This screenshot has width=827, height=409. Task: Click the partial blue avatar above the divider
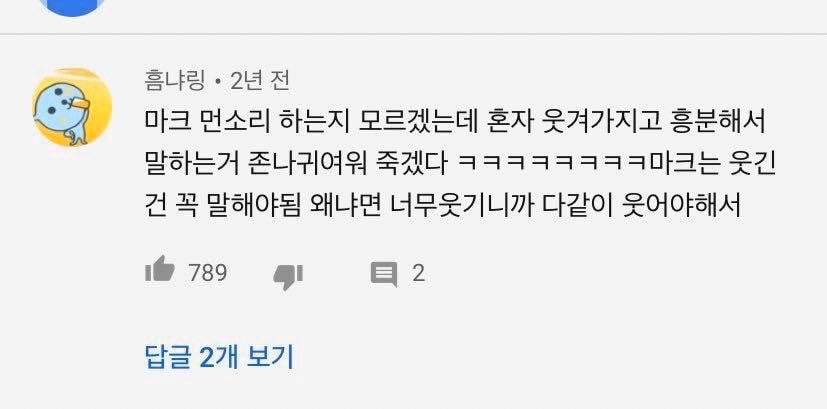(72, 7)
